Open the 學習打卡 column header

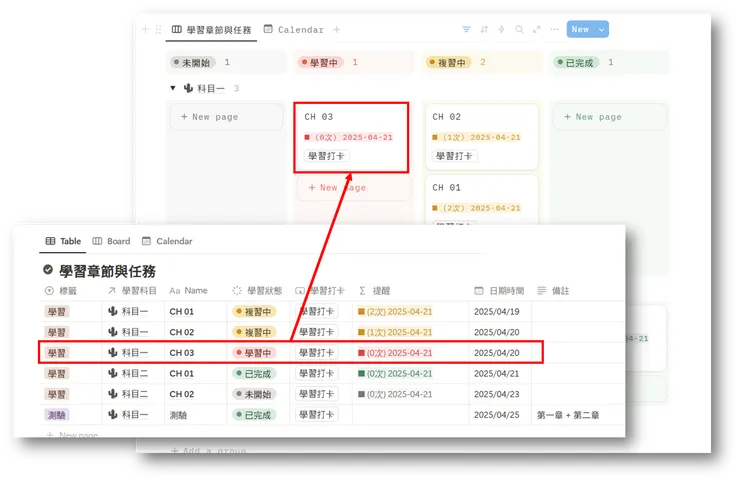click(x=320, y=291)
